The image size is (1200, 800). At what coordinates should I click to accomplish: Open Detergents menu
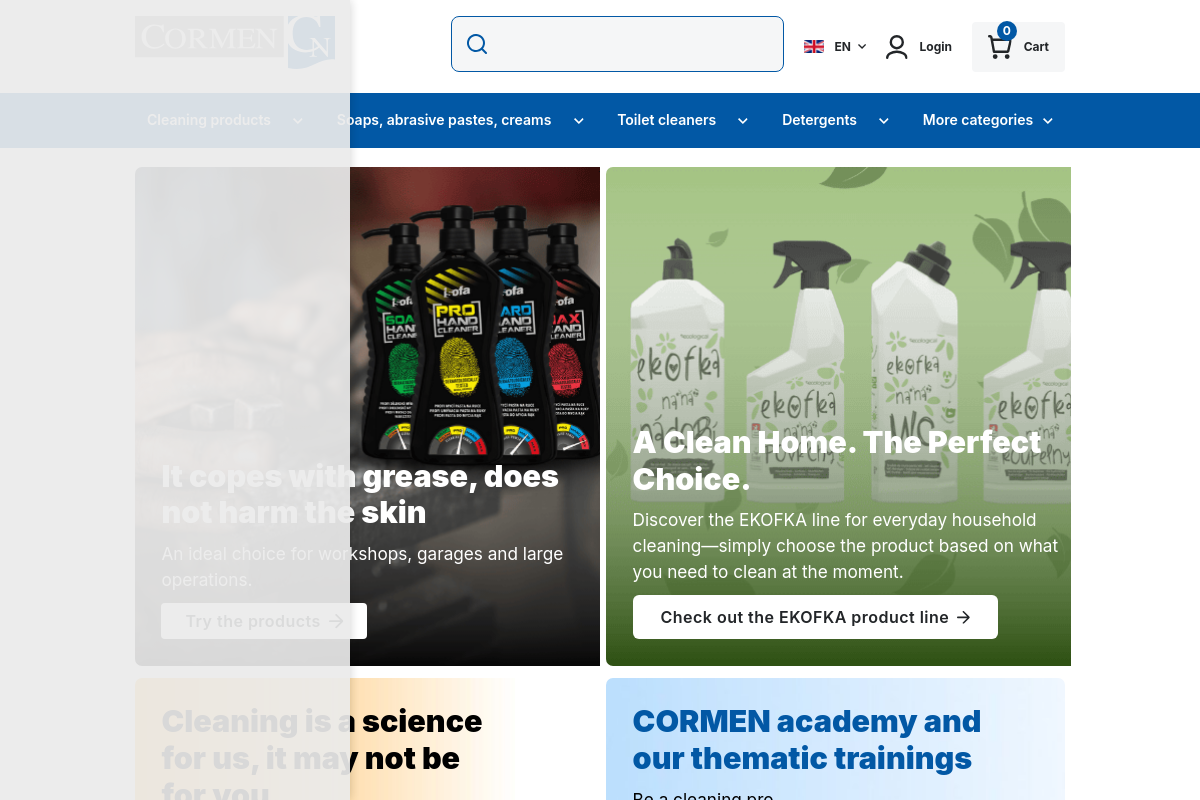click(819, 120)
